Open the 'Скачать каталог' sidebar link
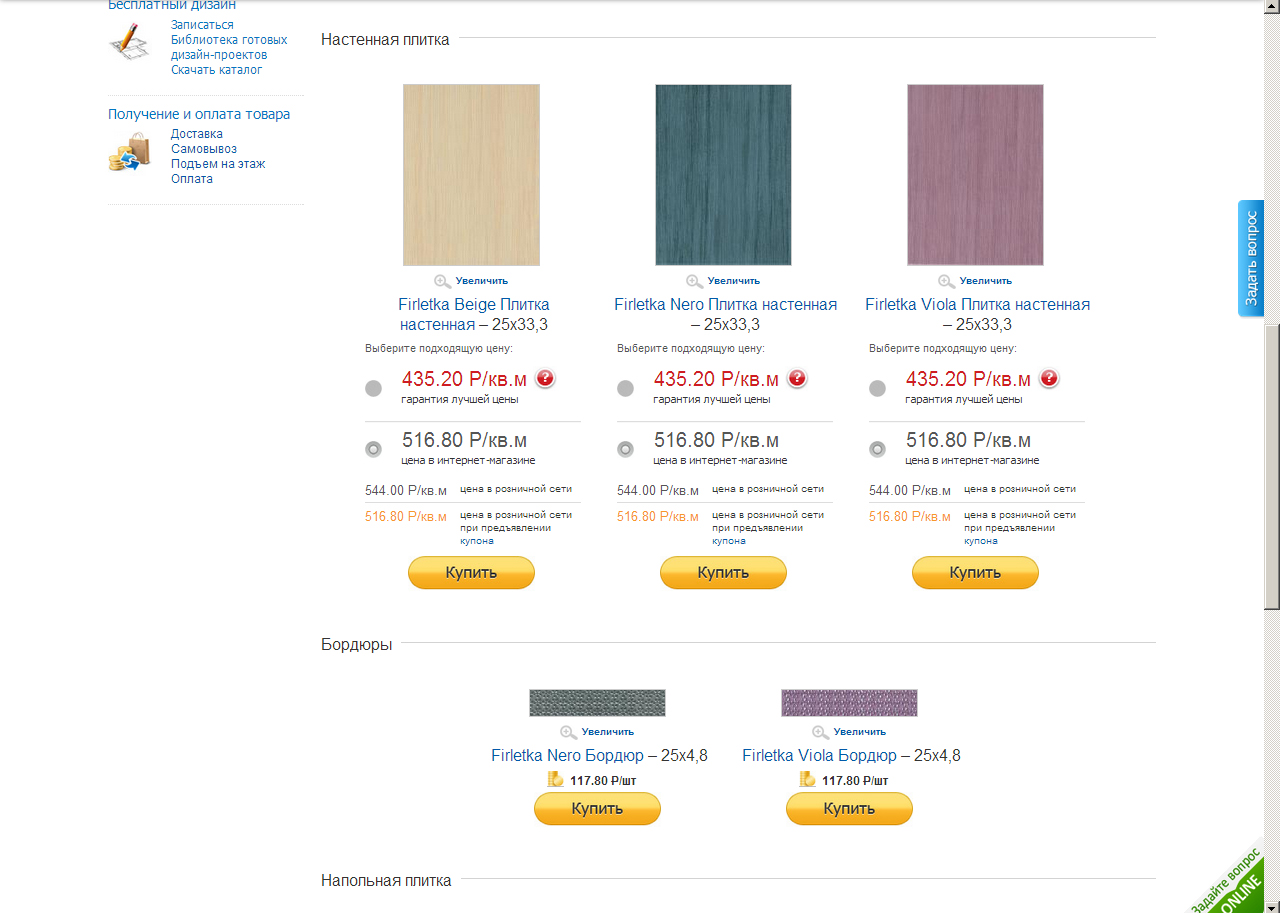Screen dimensions: 1280x913 coord(217,70)
